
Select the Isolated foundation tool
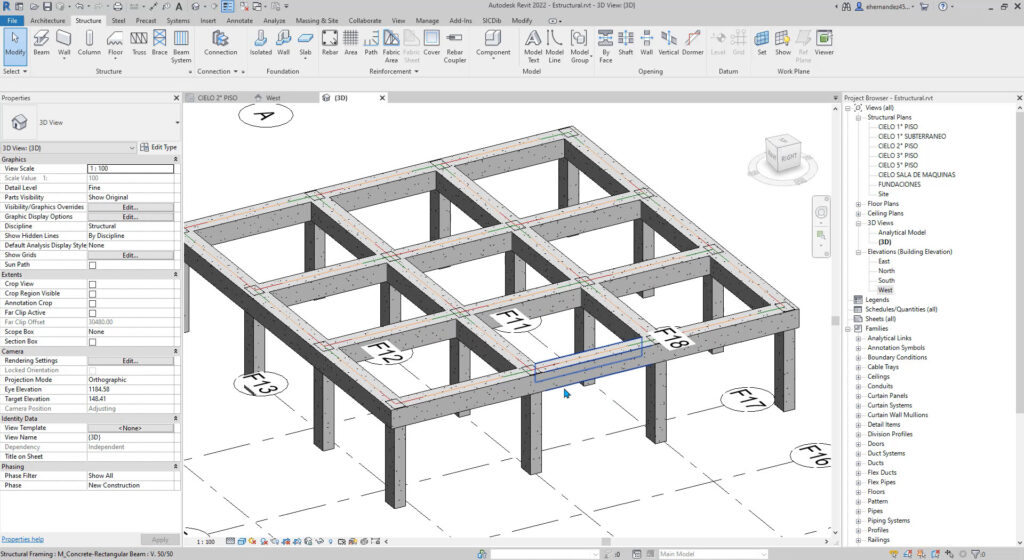click(260, 42)
